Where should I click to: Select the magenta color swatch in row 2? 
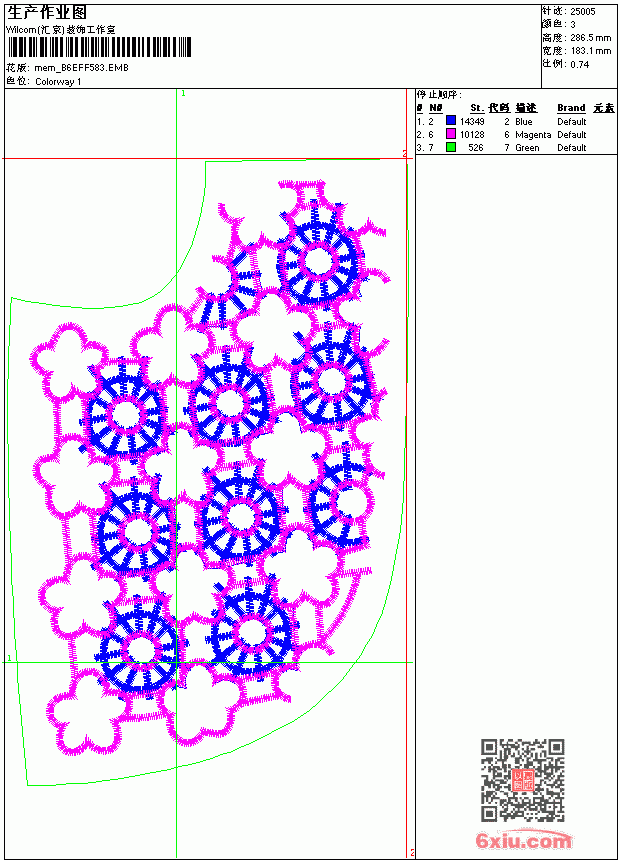(451, 134)
